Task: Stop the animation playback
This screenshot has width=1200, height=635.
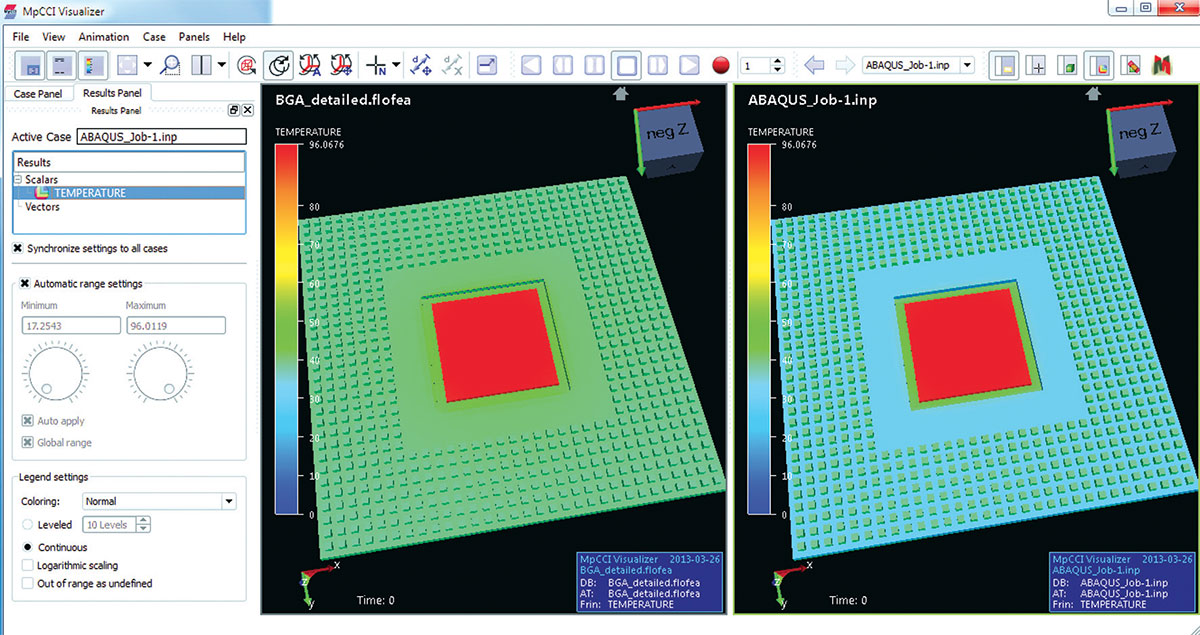Action: (x=627, y=66)
